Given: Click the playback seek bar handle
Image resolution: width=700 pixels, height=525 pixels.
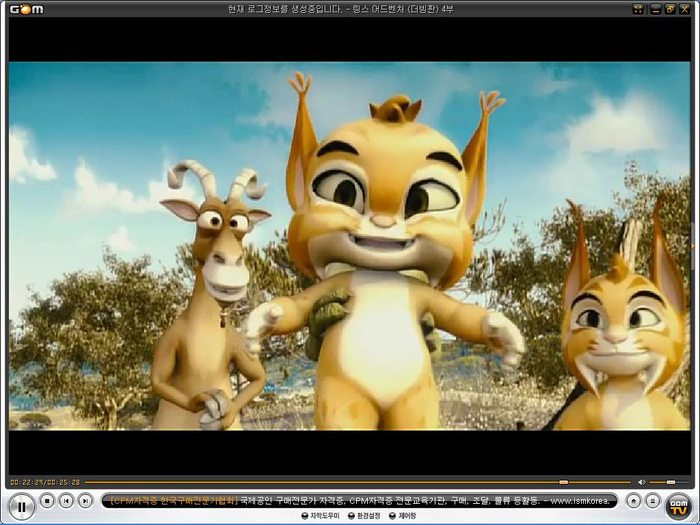Looking at the screenshot, I should click(x=563, y=482).
